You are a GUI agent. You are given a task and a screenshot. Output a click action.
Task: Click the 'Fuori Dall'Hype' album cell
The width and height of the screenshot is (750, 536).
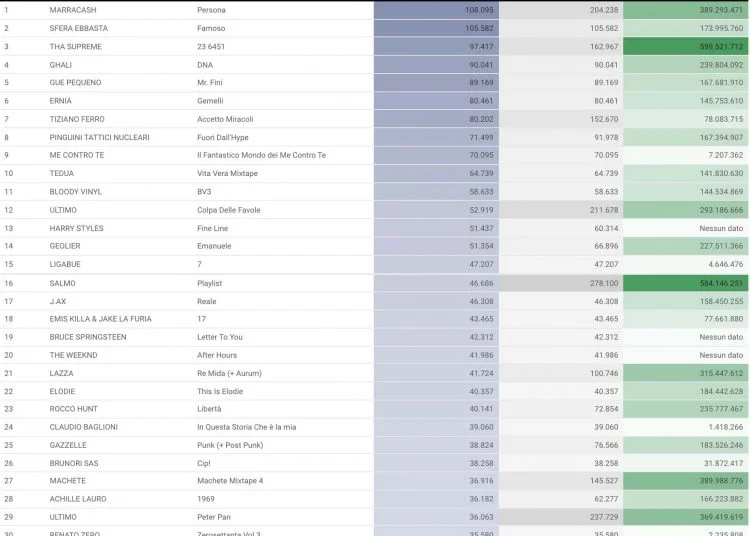click(x=225, y=137)
